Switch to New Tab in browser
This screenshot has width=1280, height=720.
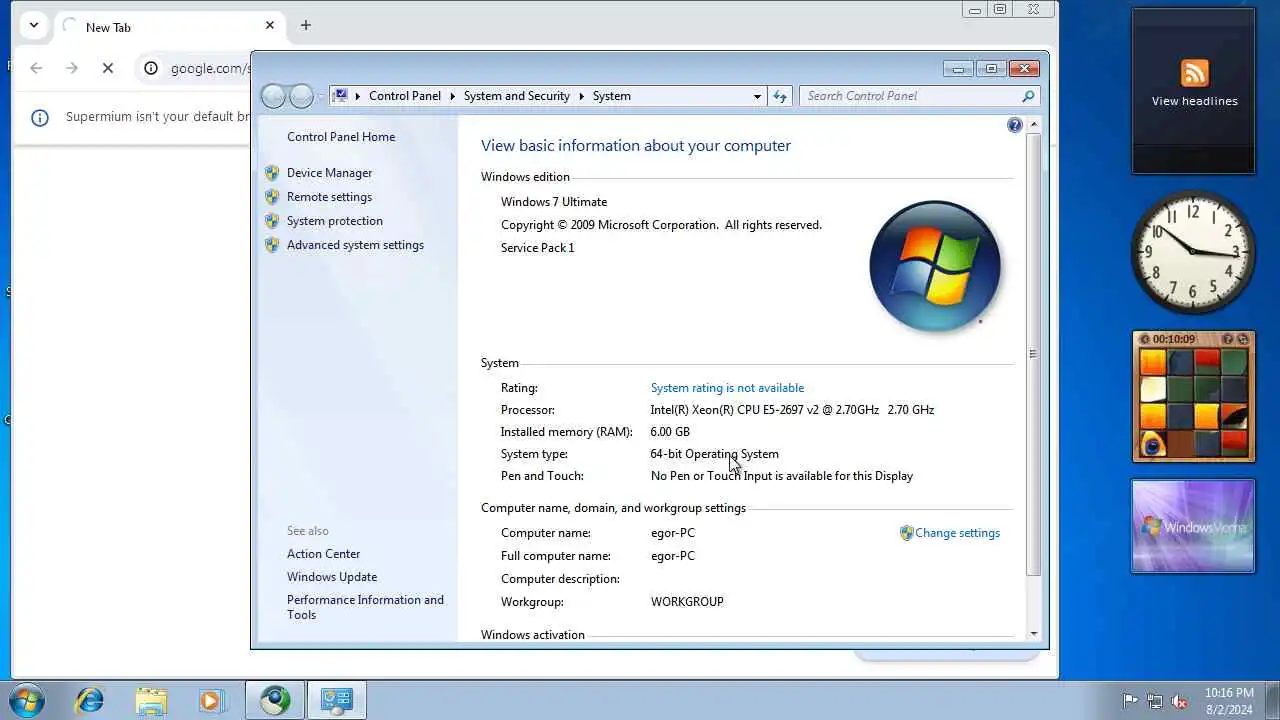[168, 27]
